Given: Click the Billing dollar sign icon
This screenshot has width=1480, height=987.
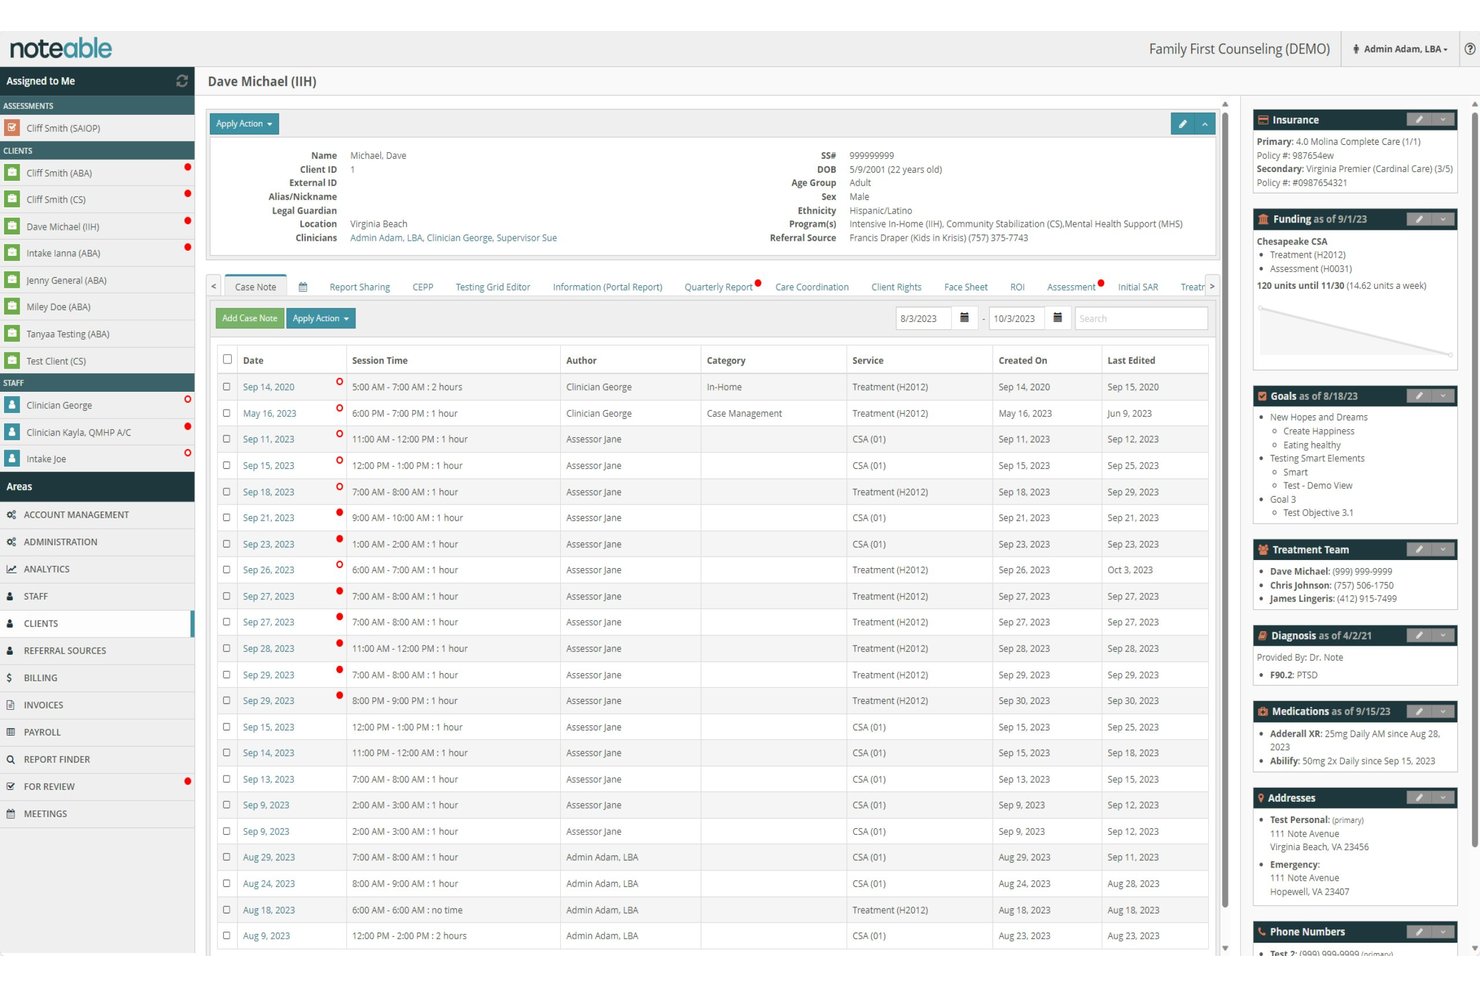Looking at the screenshot, I should coord(10,678).
